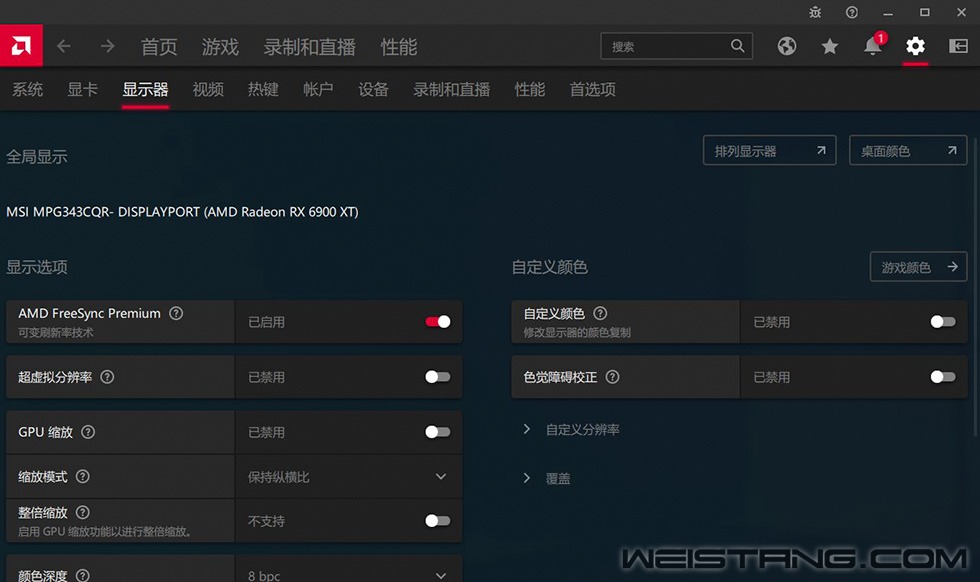Viewport: 980px width, 582px height.
Task: Open 首页 top menu
Action: pyautogui.click(x=159, y=46)
